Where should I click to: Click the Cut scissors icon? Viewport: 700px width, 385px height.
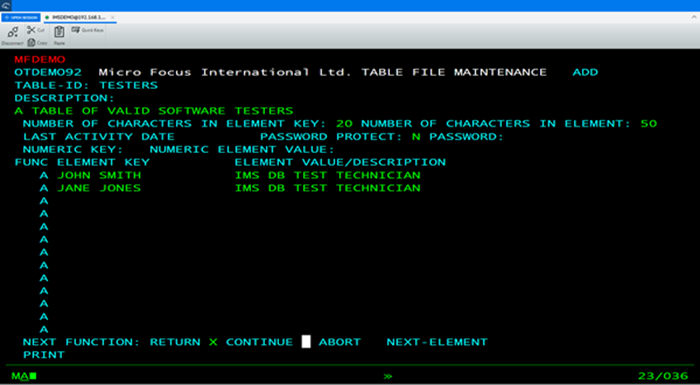(31, 30)
